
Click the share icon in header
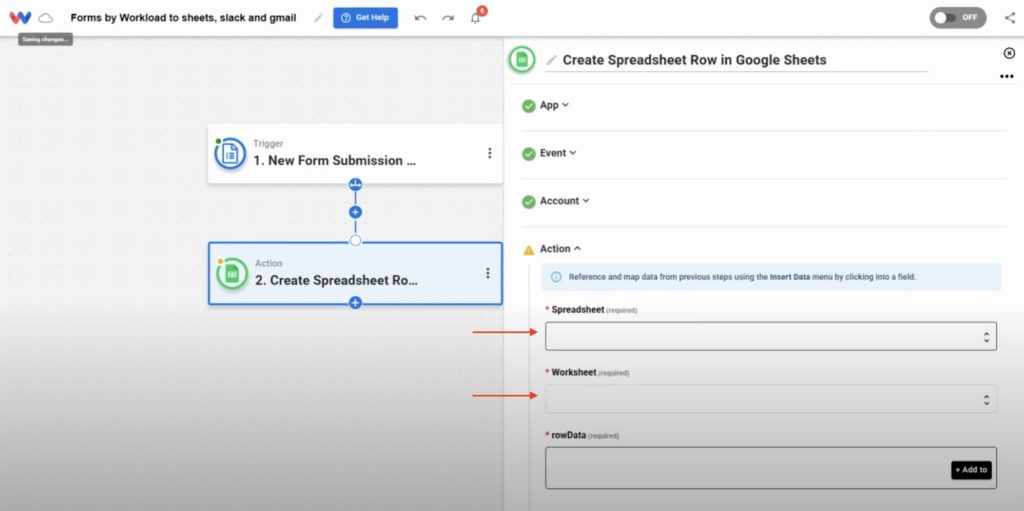point(1010,18)
